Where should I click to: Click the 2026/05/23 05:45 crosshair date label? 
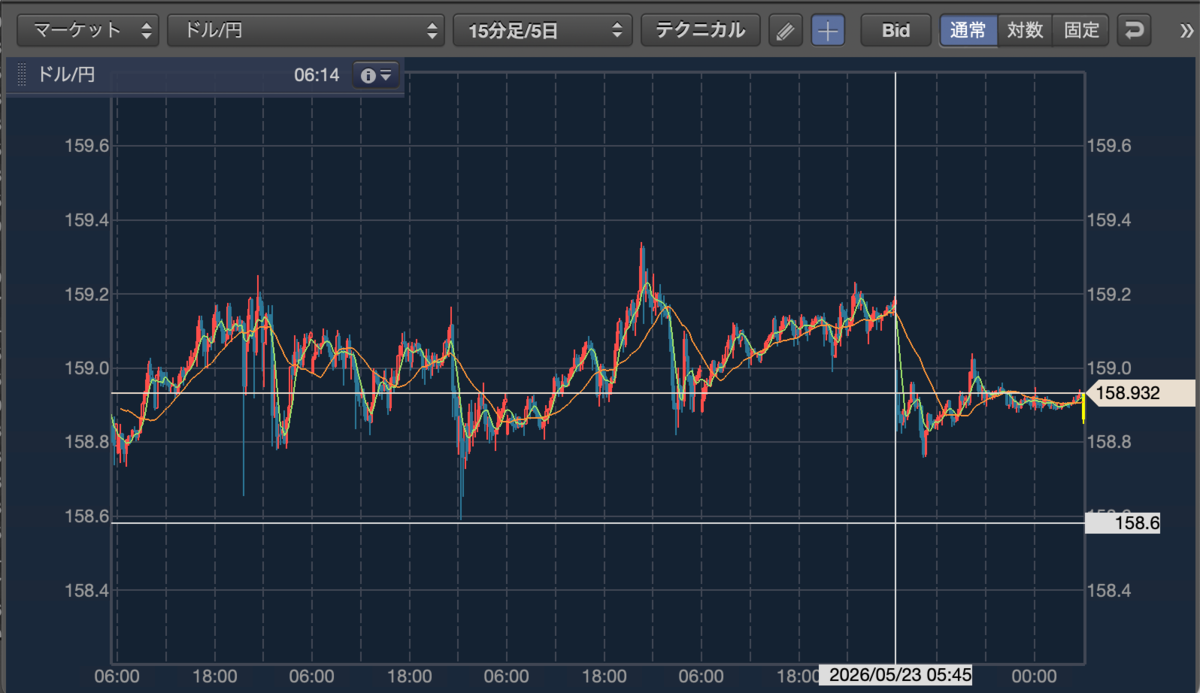click(x=896, y=676)
